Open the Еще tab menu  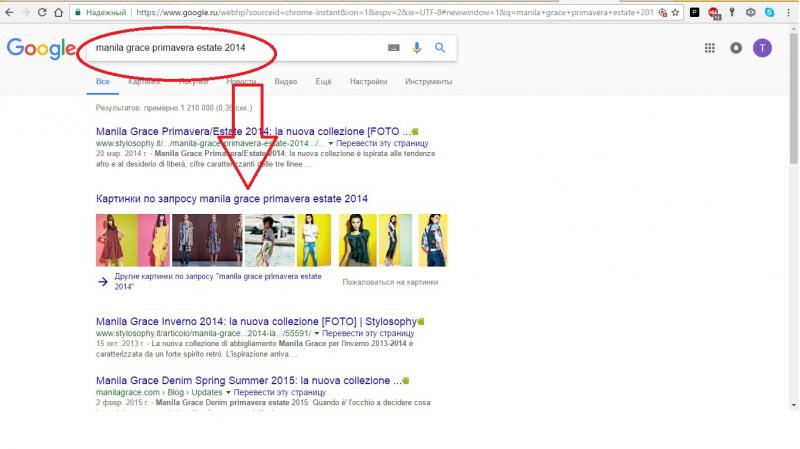point(323,82)
